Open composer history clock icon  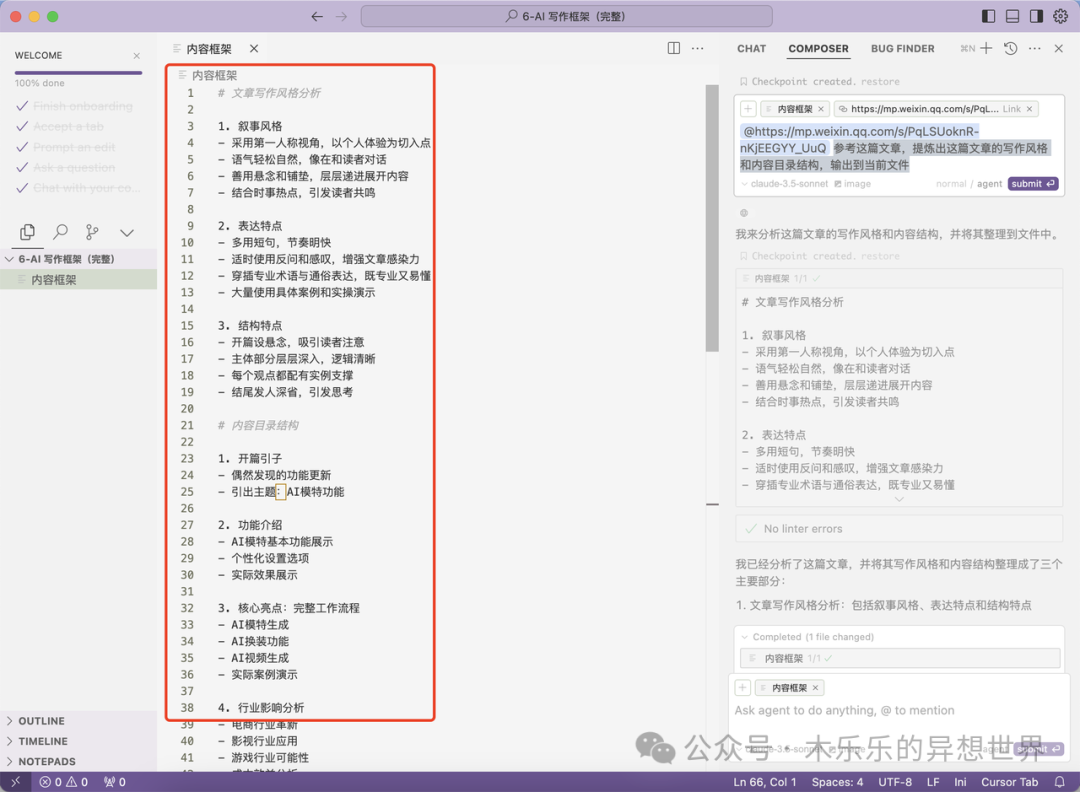tap(1010, 48)
